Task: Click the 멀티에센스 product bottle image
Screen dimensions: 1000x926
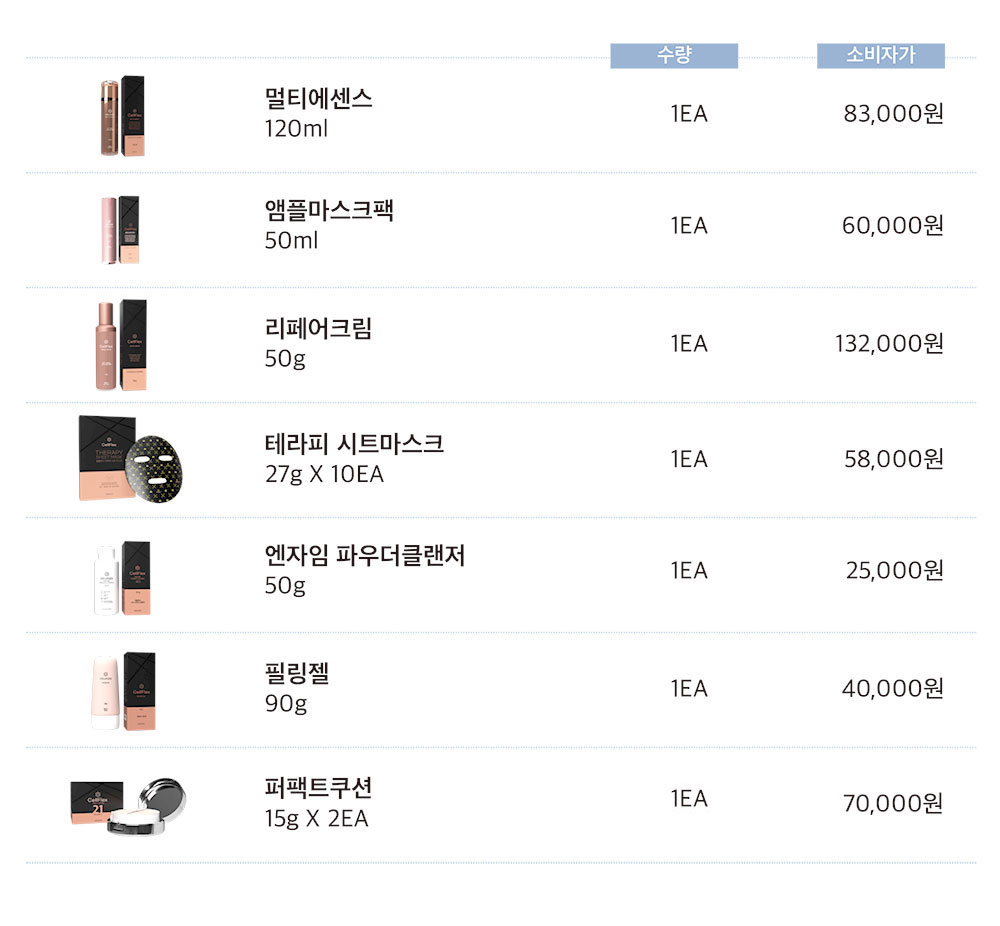Action: tap(122, 116)
